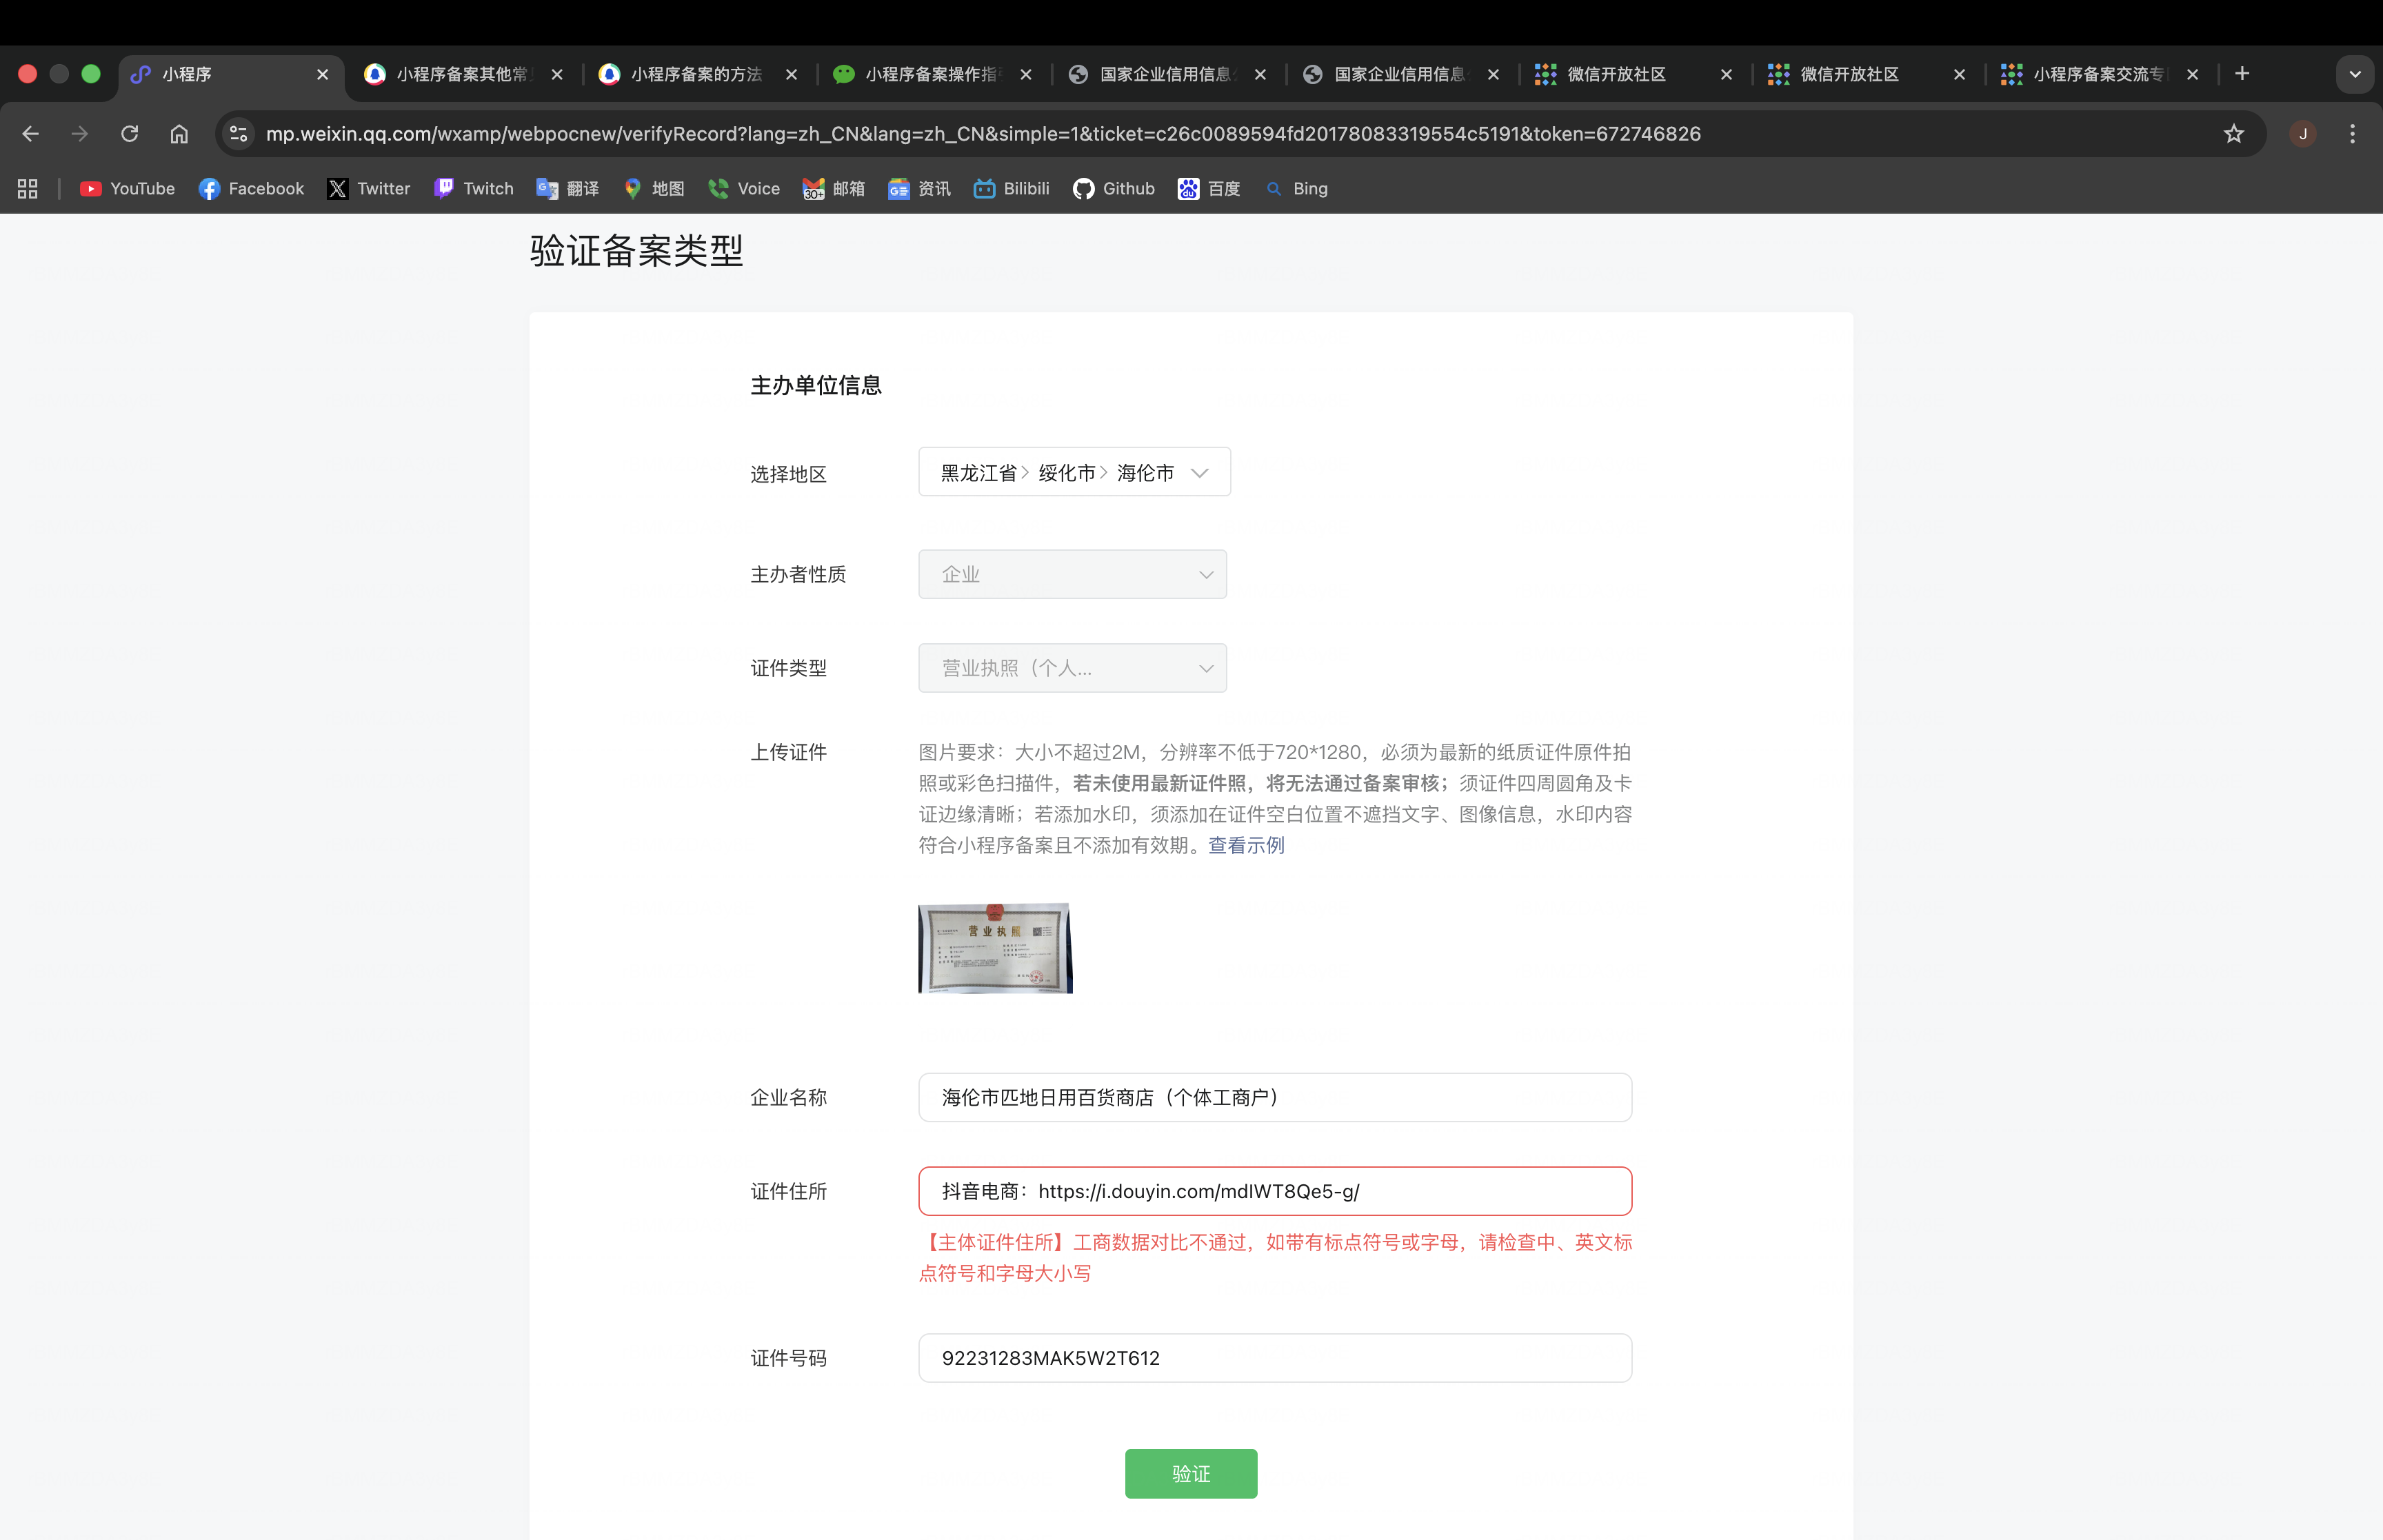The width and height of the screenshot is (2383, 1540).
Task: Click the home icon in toolbar
Action: (x=179, y=134)
